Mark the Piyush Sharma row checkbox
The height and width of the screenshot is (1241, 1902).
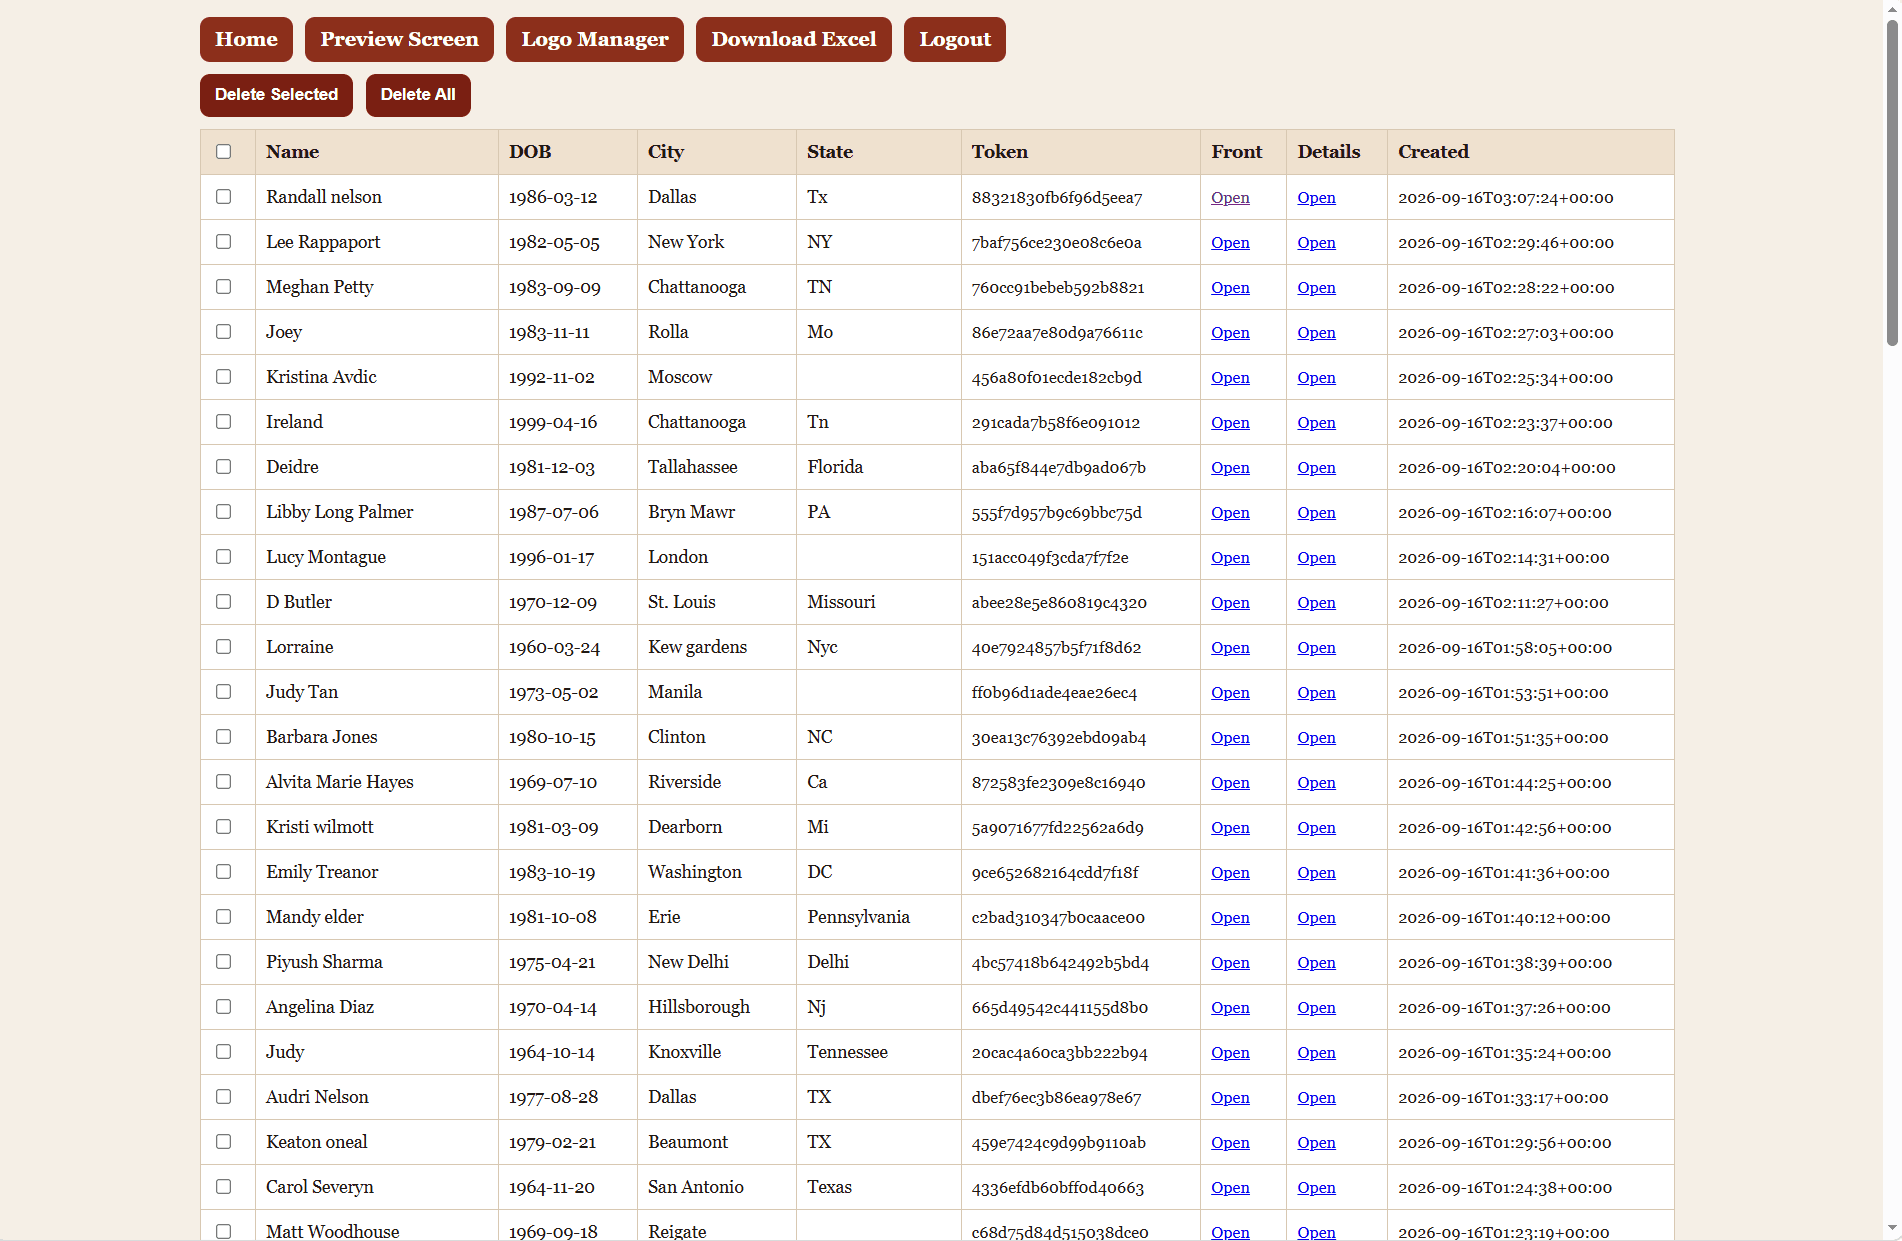tap(224, 962)
